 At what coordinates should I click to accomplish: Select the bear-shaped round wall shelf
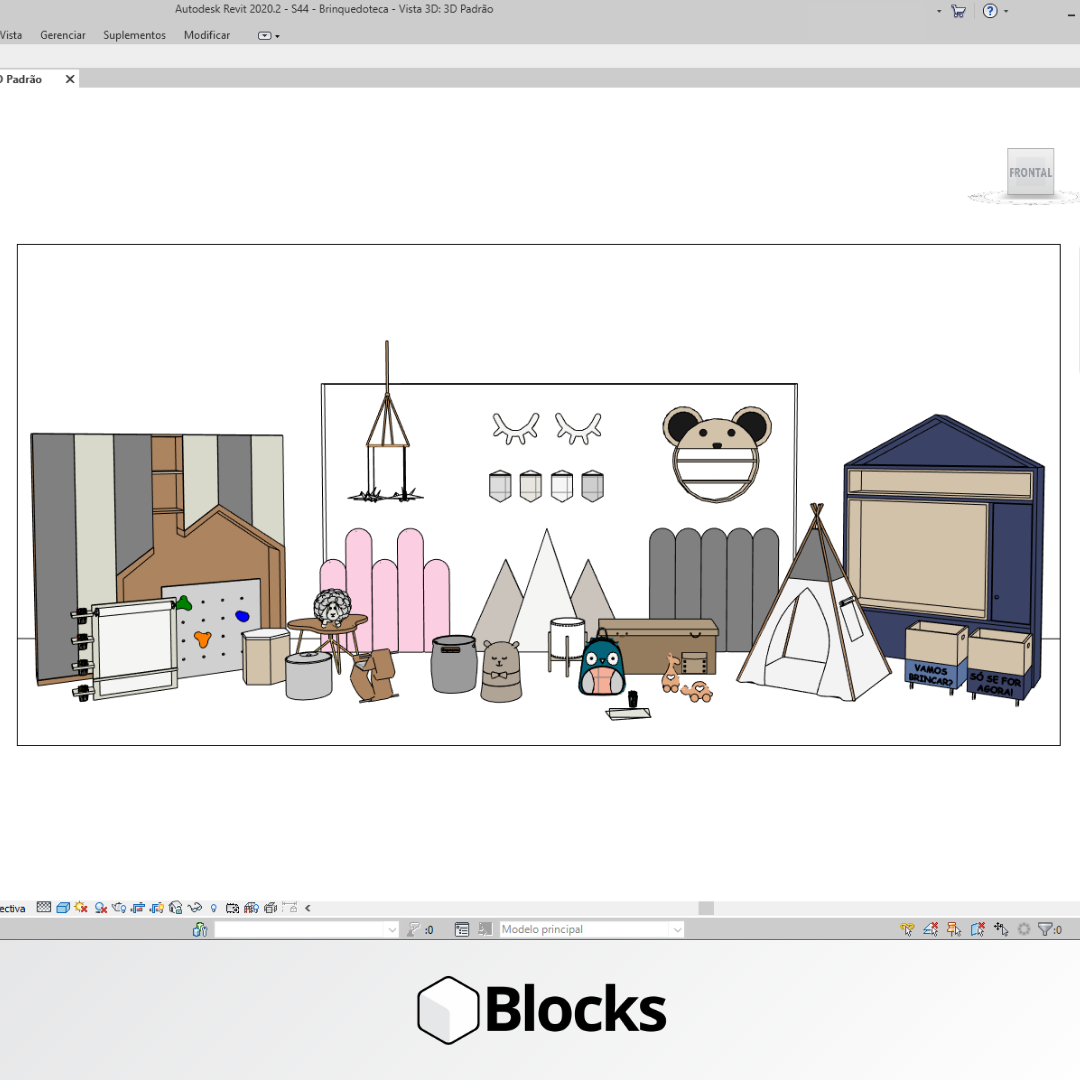[717, 453]
